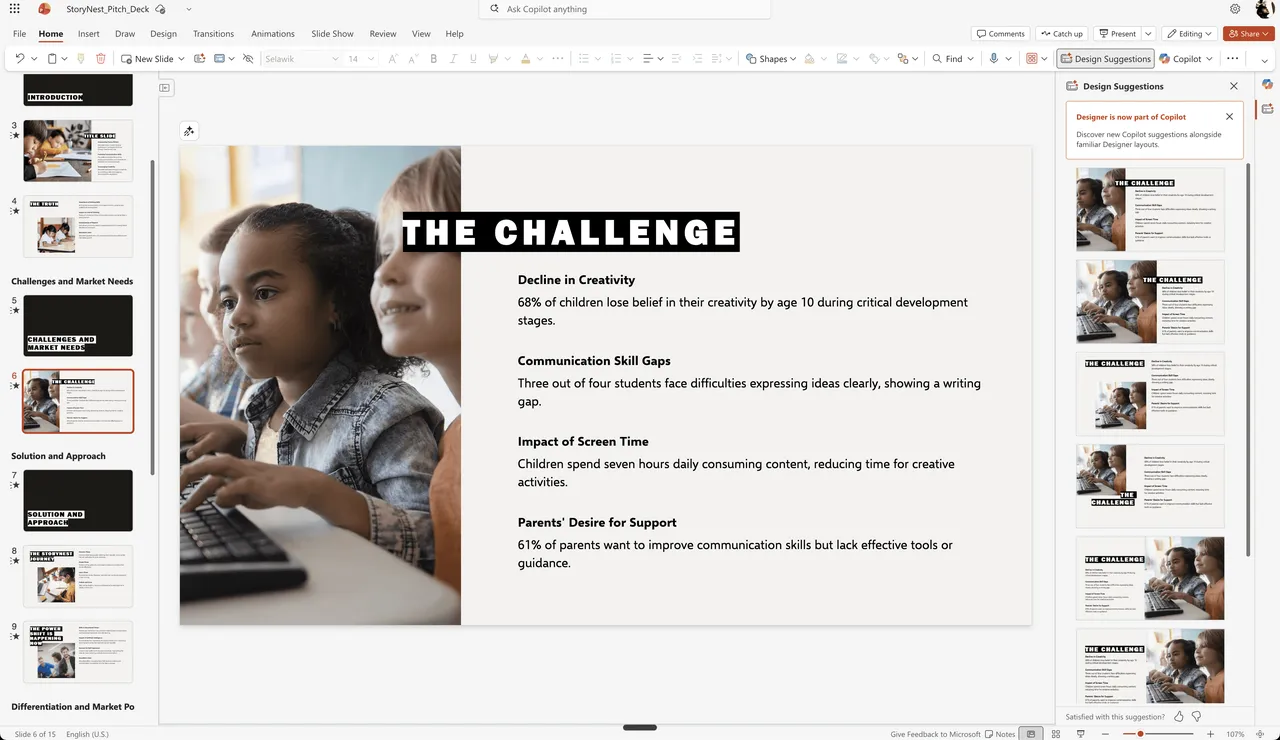1280x740 pixels.
Task: Click the Undo arrow icon
Action: (x=20, y=59)
